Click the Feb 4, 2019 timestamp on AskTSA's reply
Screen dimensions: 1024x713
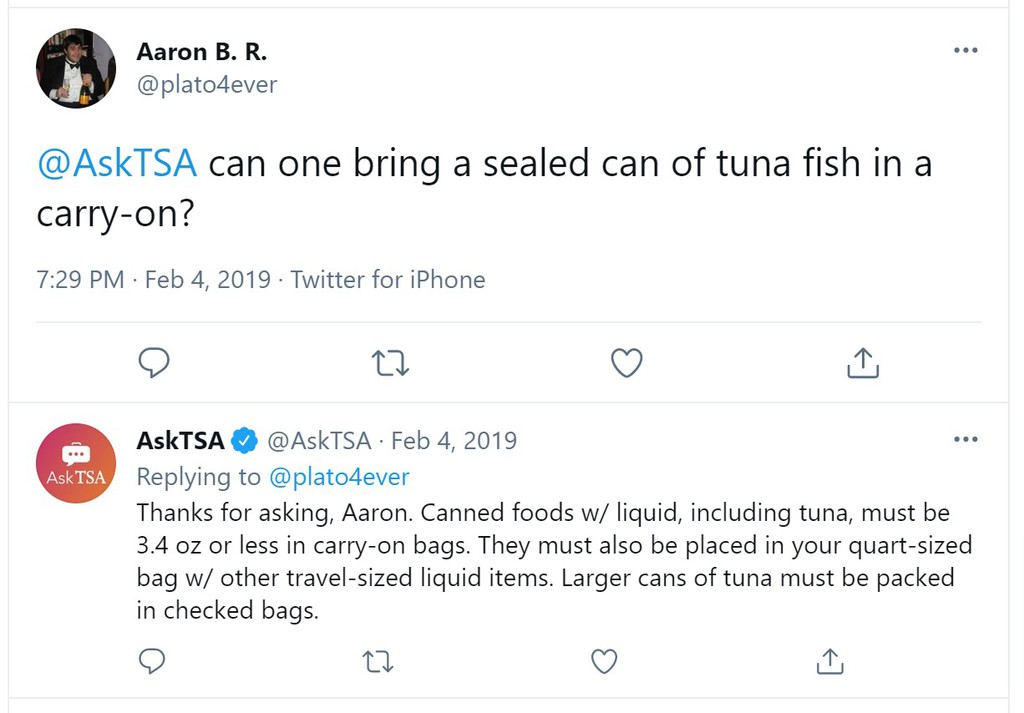coord(454,440)
